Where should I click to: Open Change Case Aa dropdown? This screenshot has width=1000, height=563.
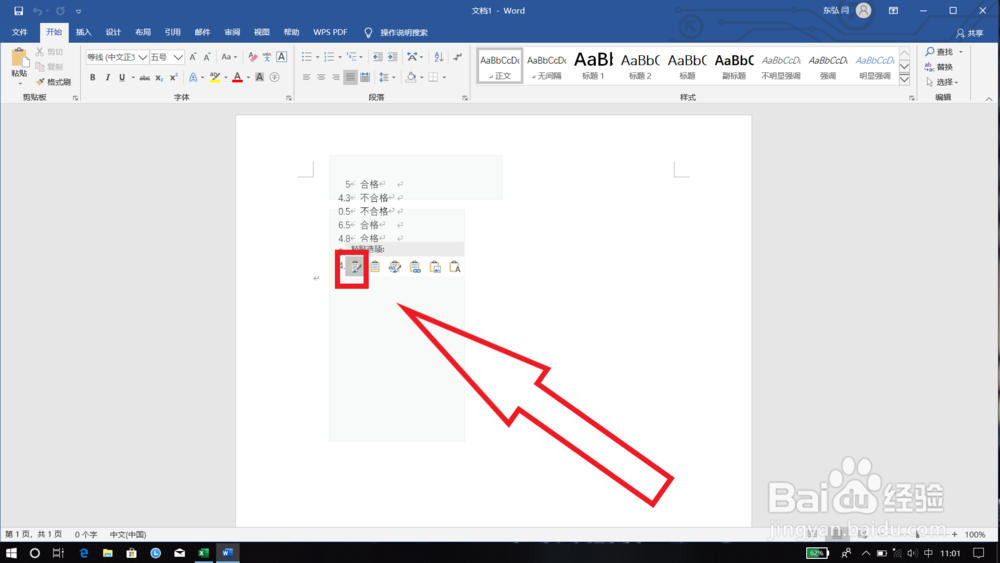(x=229, y=57)
